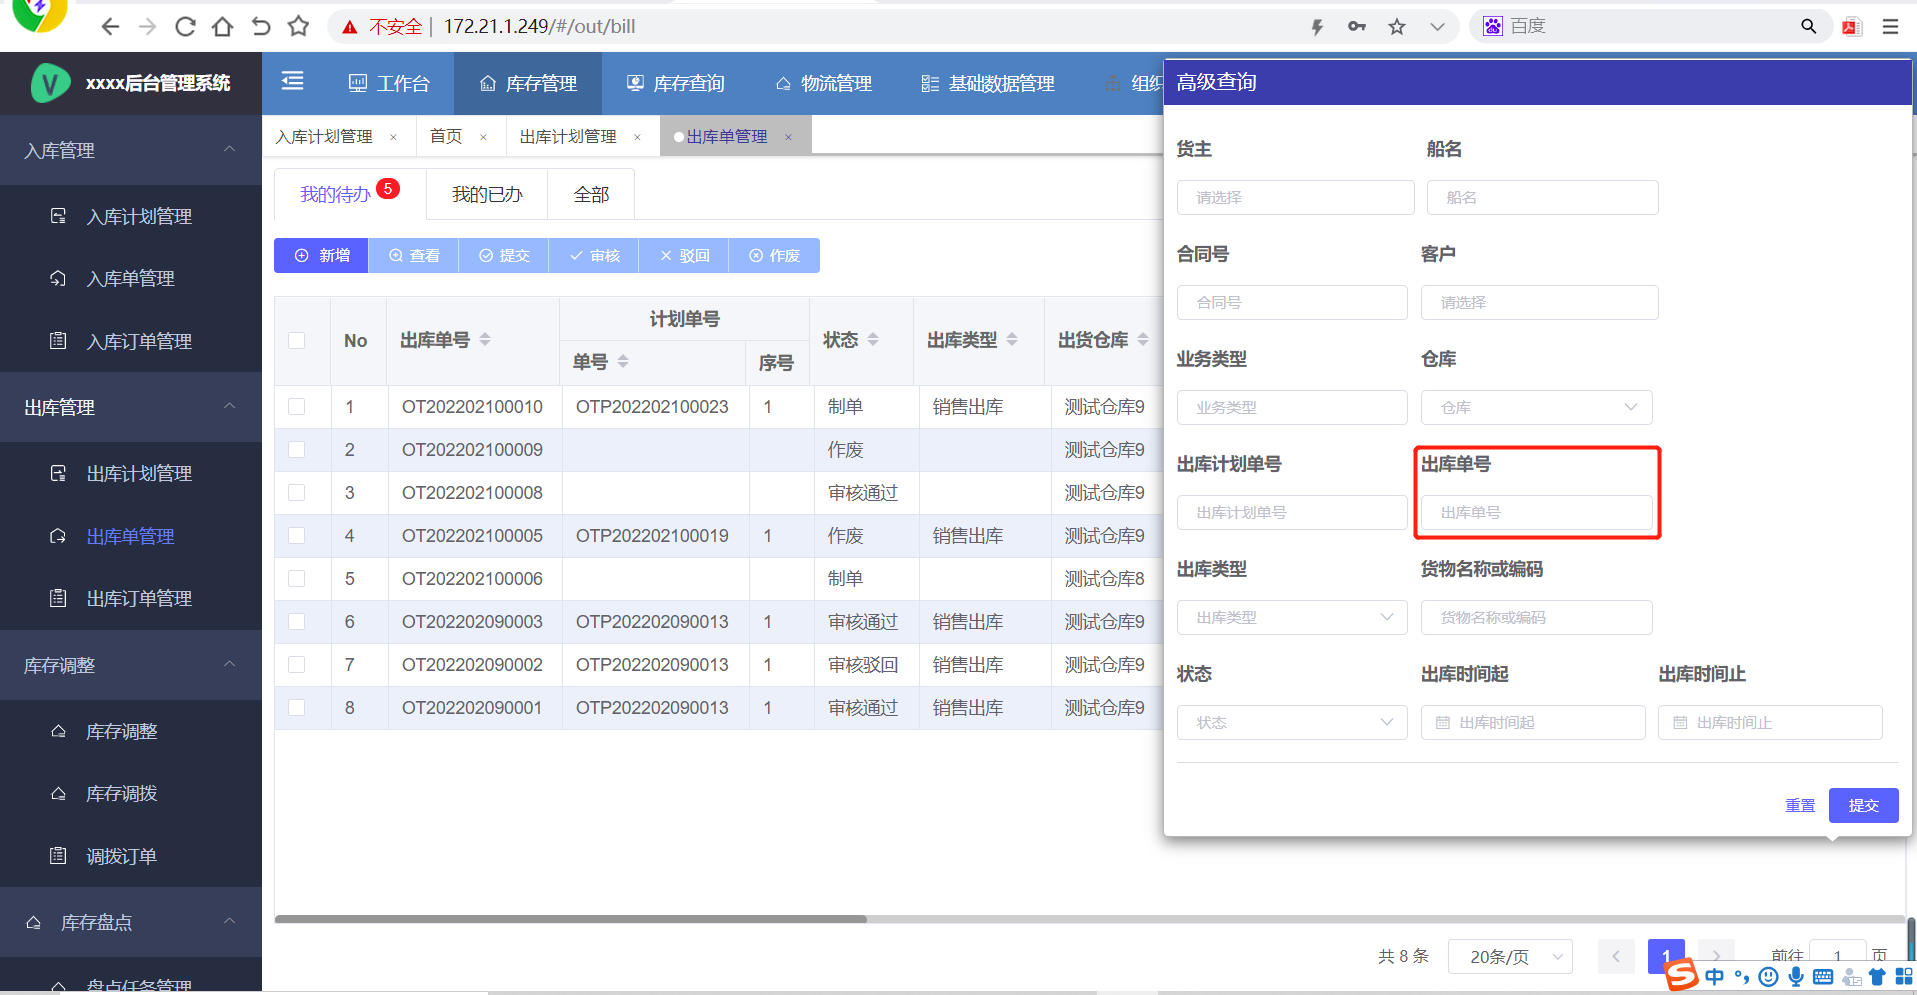Click the PDF extension icon
This screenshot has height=995, width=1917.
pos(1852,27)
